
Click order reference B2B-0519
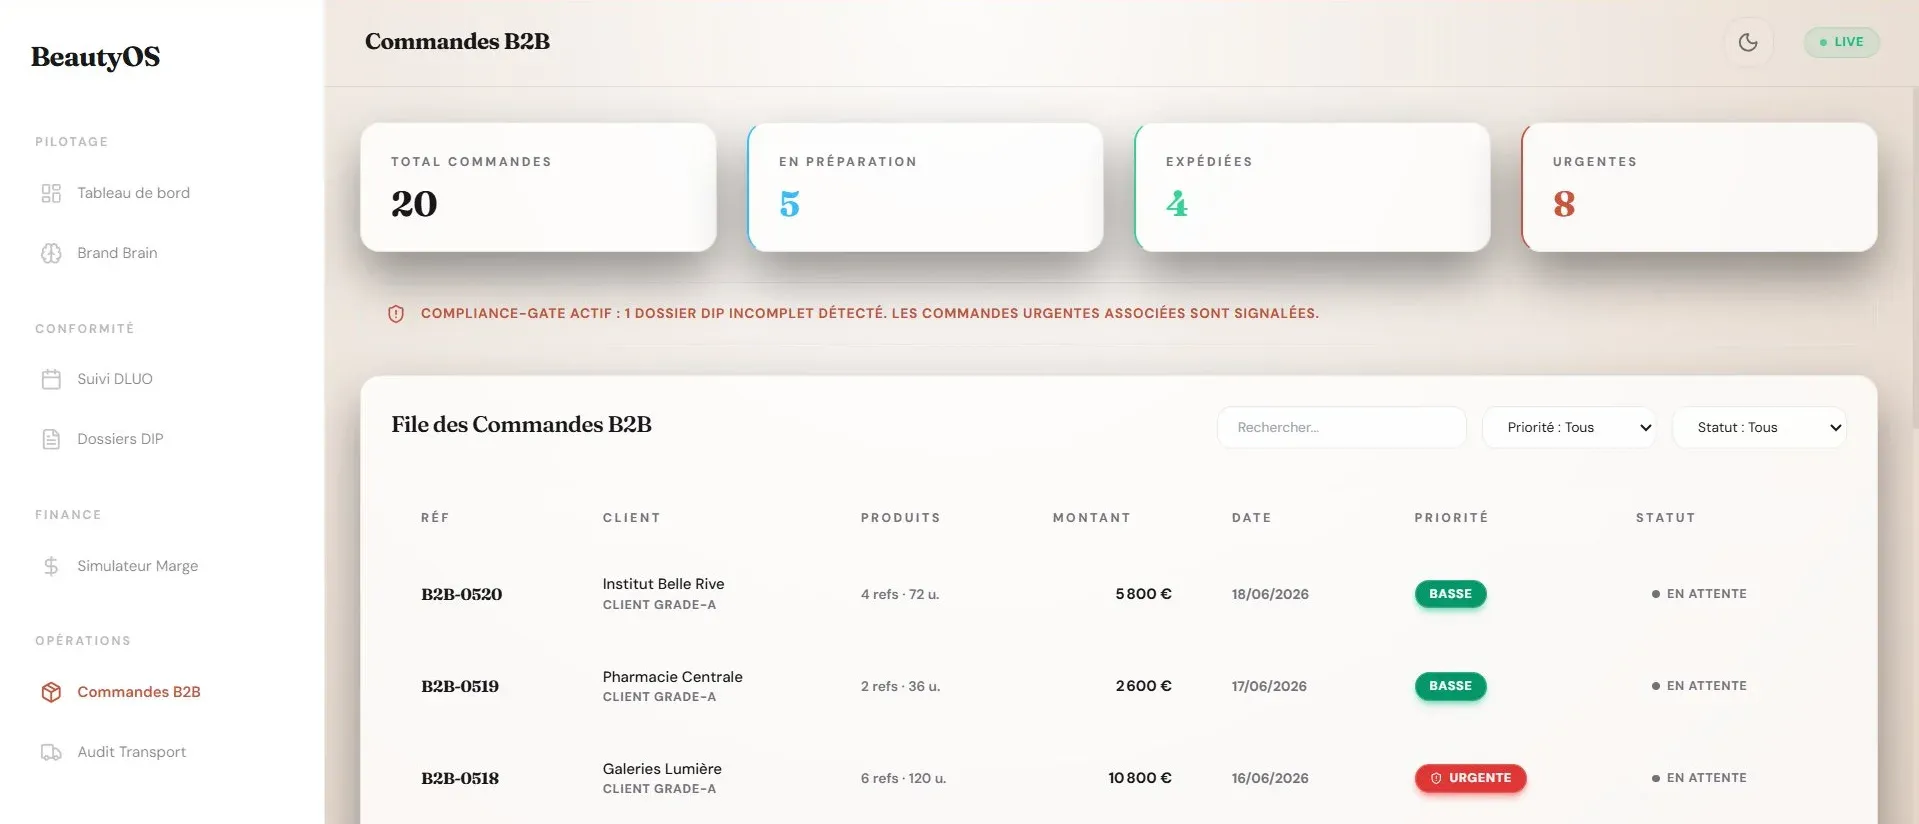460,686
